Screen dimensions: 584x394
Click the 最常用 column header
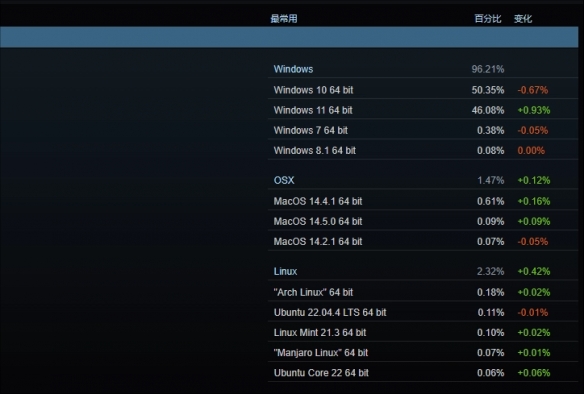pos(283,19)
